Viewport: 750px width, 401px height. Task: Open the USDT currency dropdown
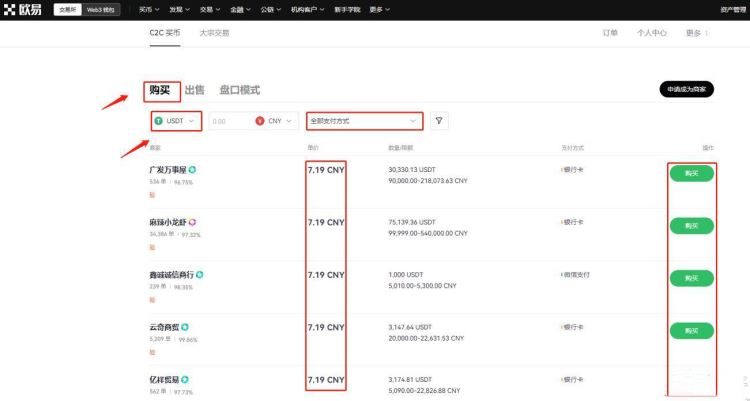(177, 121)
